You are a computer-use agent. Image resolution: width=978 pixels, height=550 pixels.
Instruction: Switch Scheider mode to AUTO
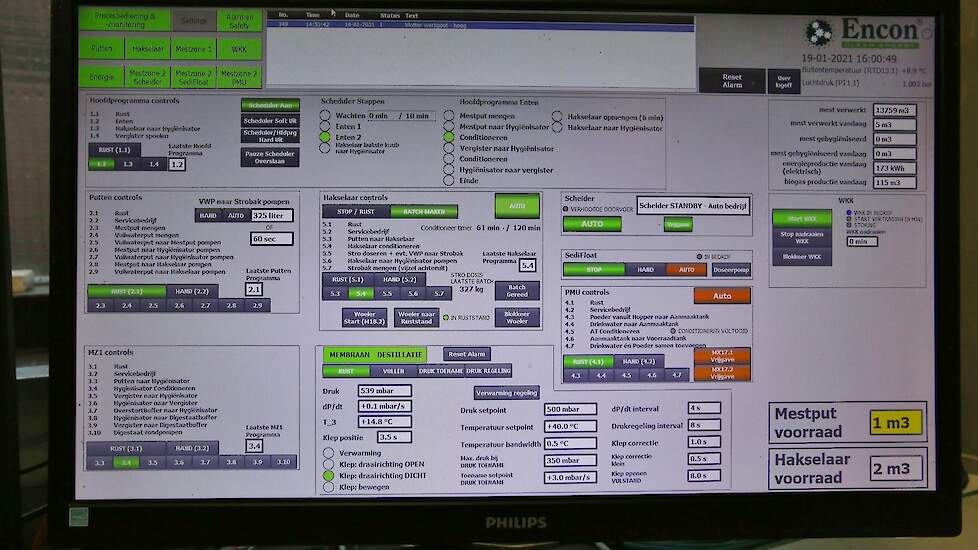tap(593, 224)
